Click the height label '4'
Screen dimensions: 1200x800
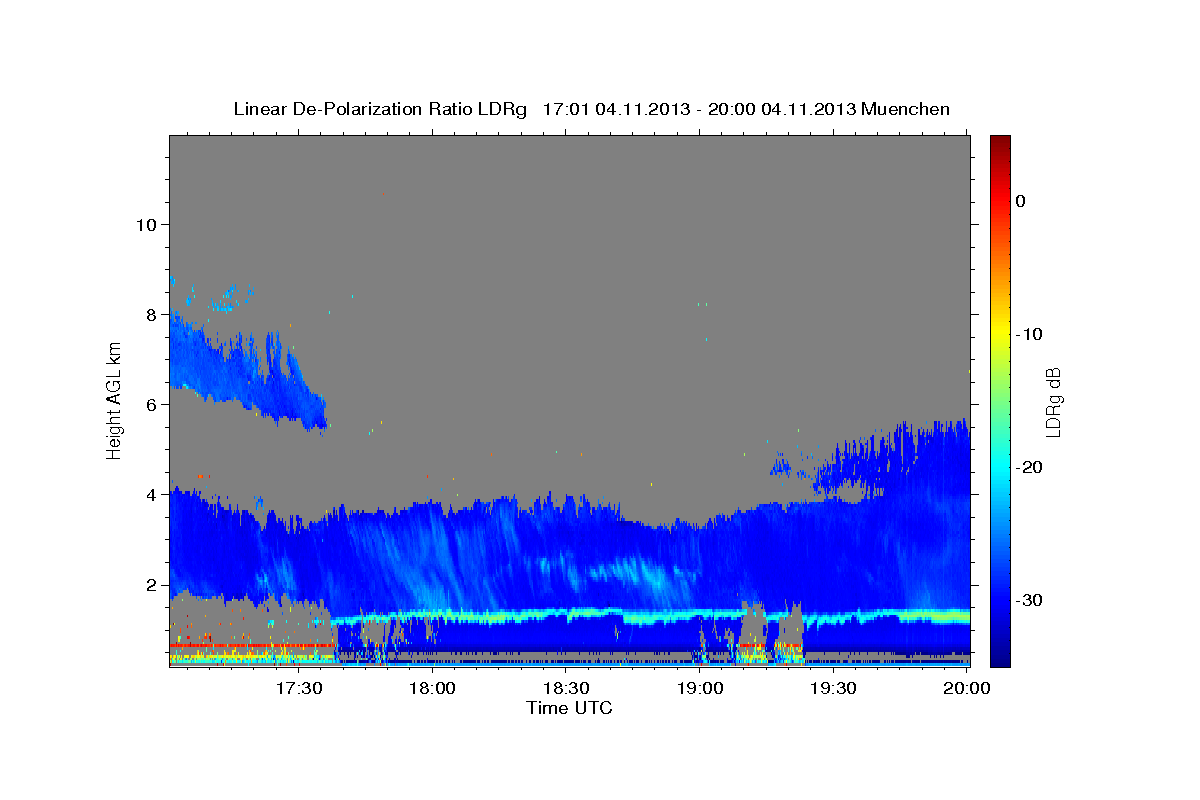(152, 494)
